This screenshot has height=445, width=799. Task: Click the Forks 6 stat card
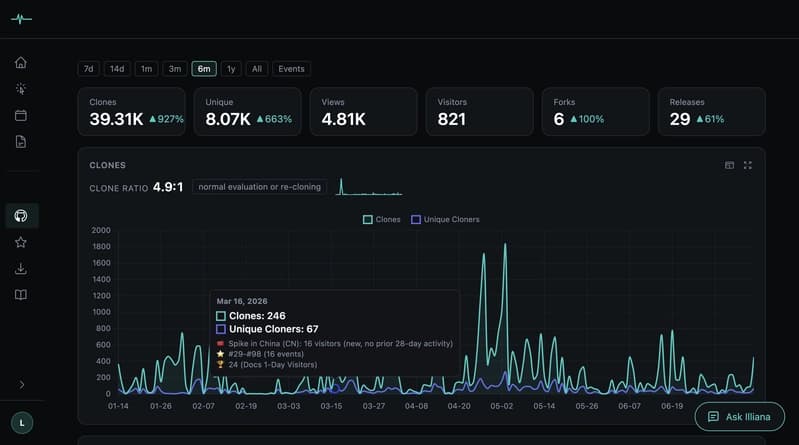click(596, 112)
